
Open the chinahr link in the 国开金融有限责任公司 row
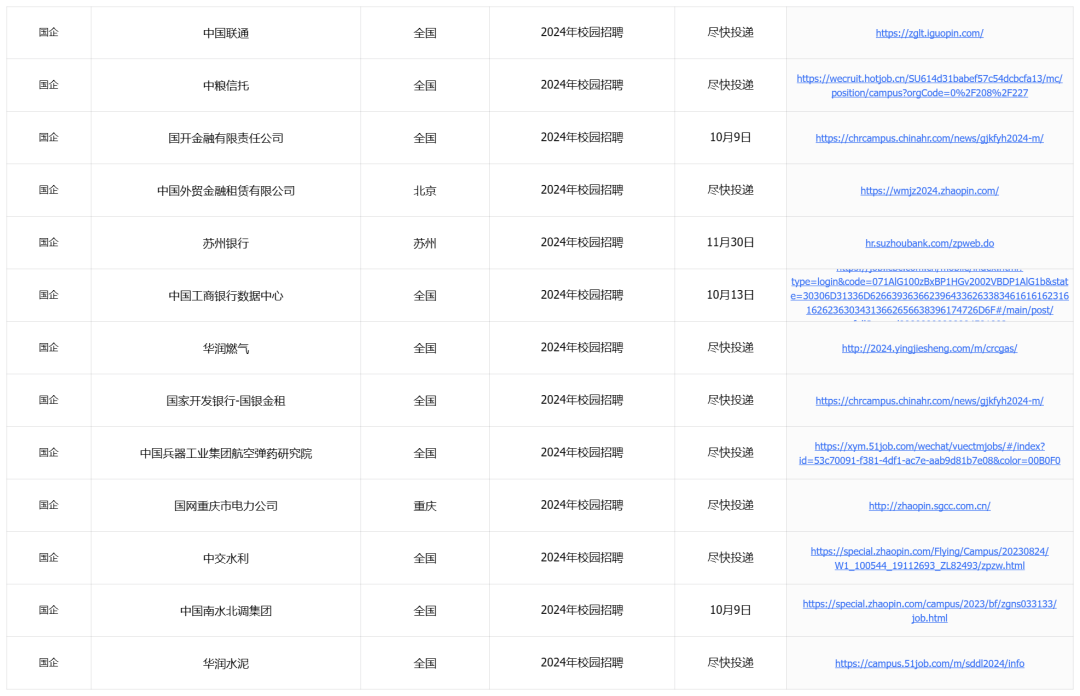929,138
